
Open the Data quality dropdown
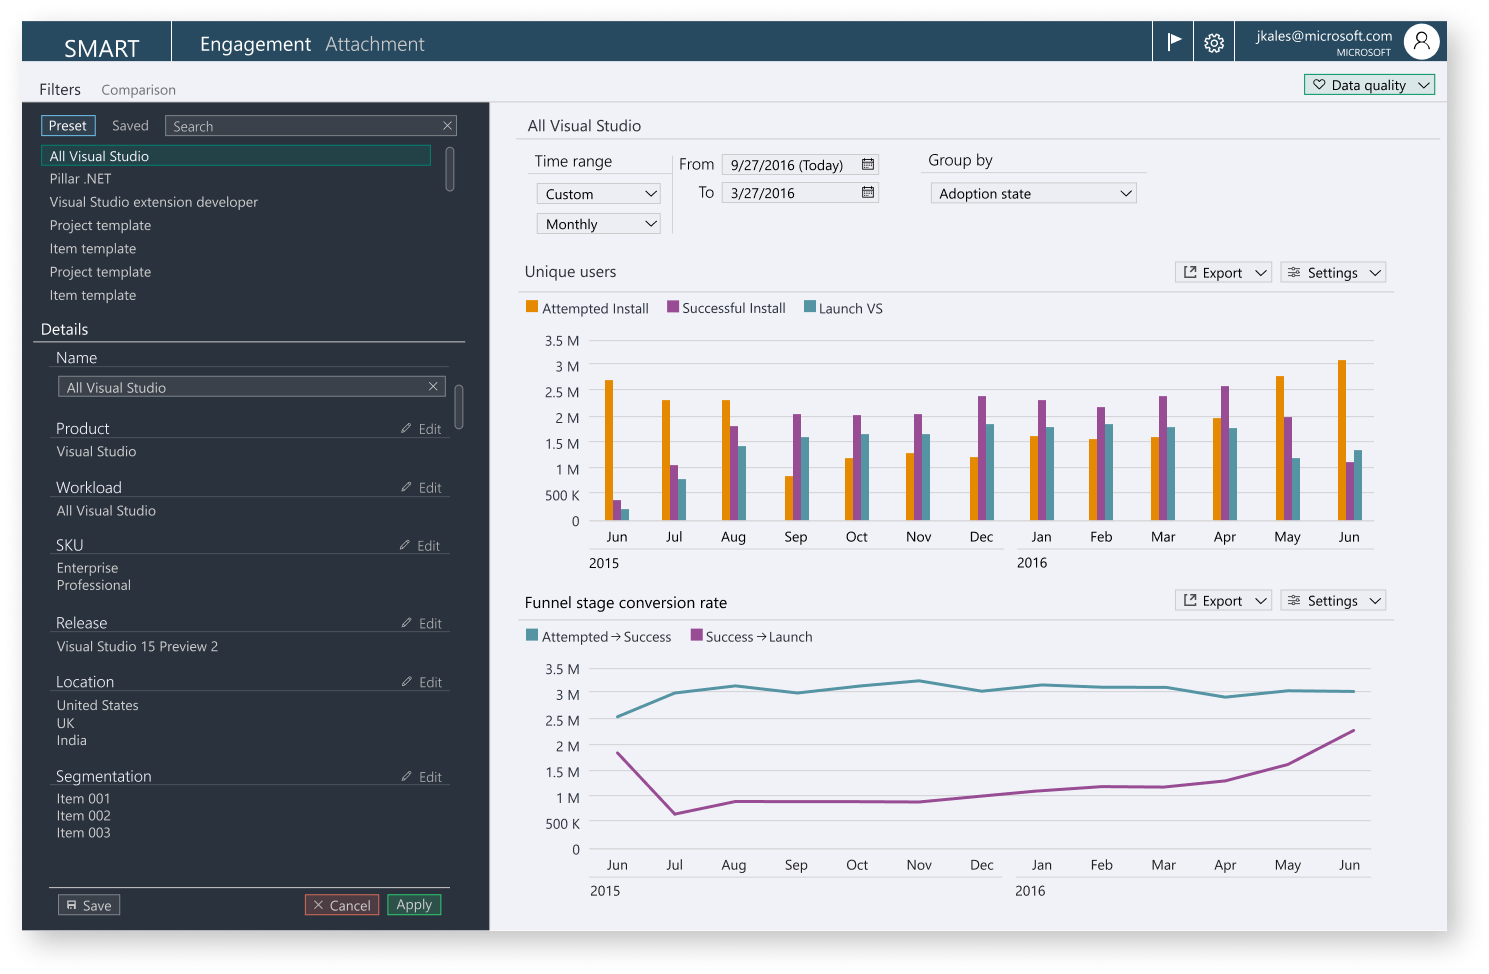(x=1369, y=85)
